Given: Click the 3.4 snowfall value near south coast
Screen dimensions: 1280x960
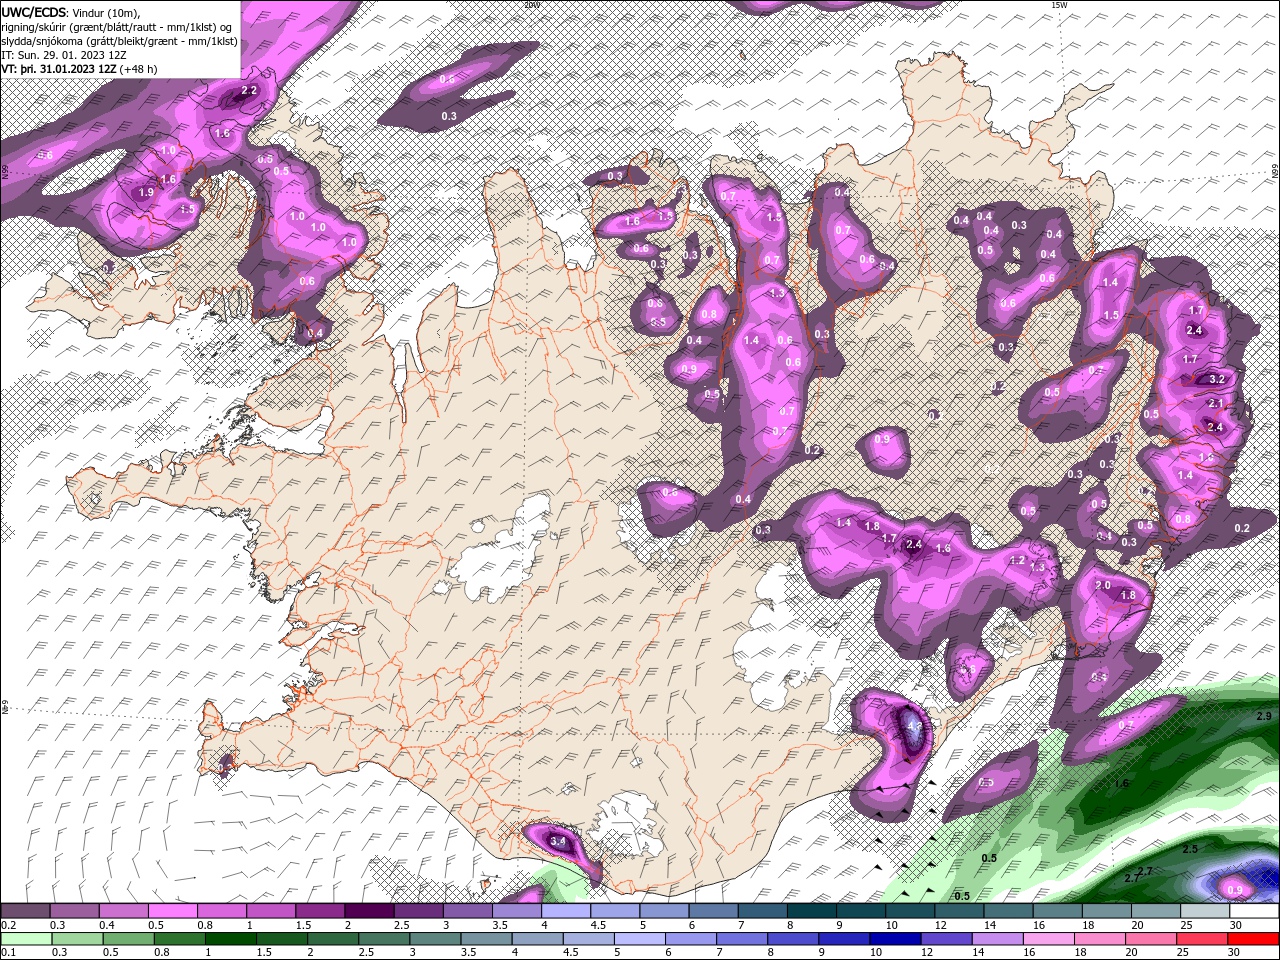Looking at the screenshot, I should tap(558, 842).
